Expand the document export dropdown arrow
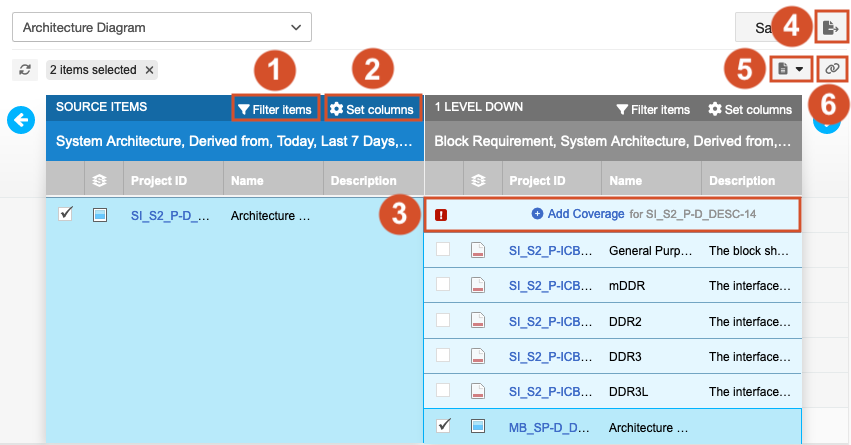 [799, 69]
